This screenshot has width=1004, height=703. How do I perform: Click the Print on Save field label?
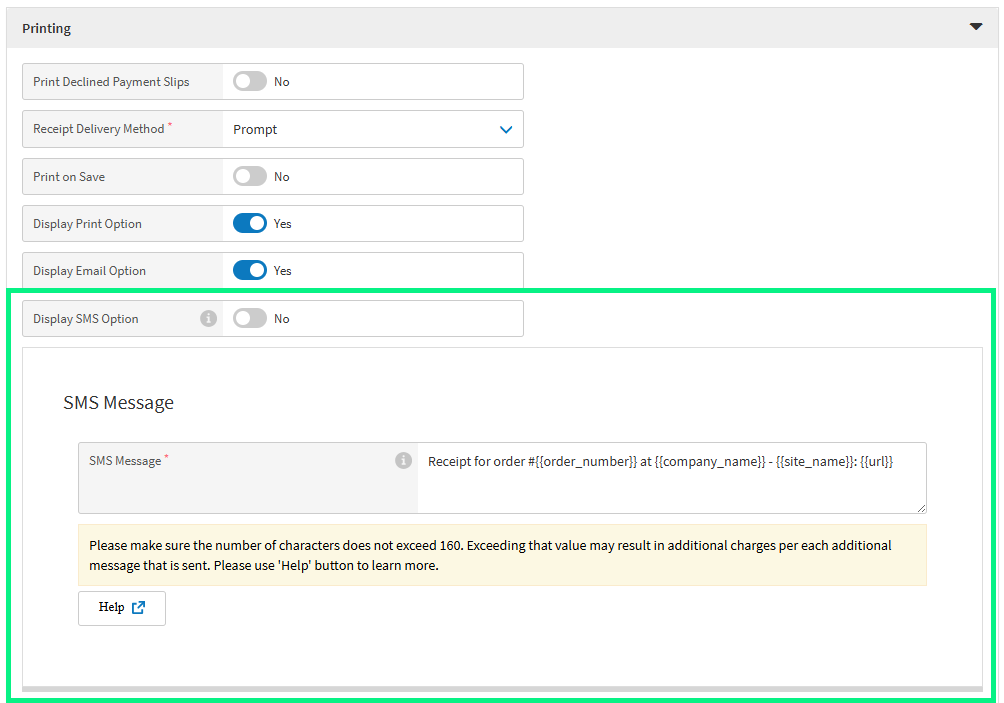[x=69, y=176]
